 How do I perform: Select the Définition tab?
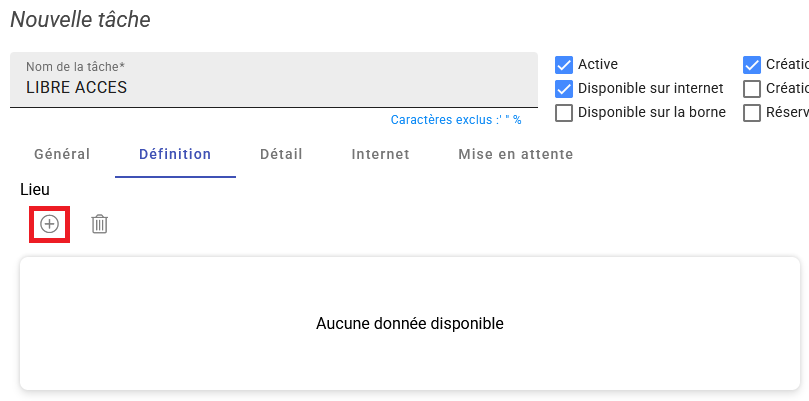(x=175, y=154)
